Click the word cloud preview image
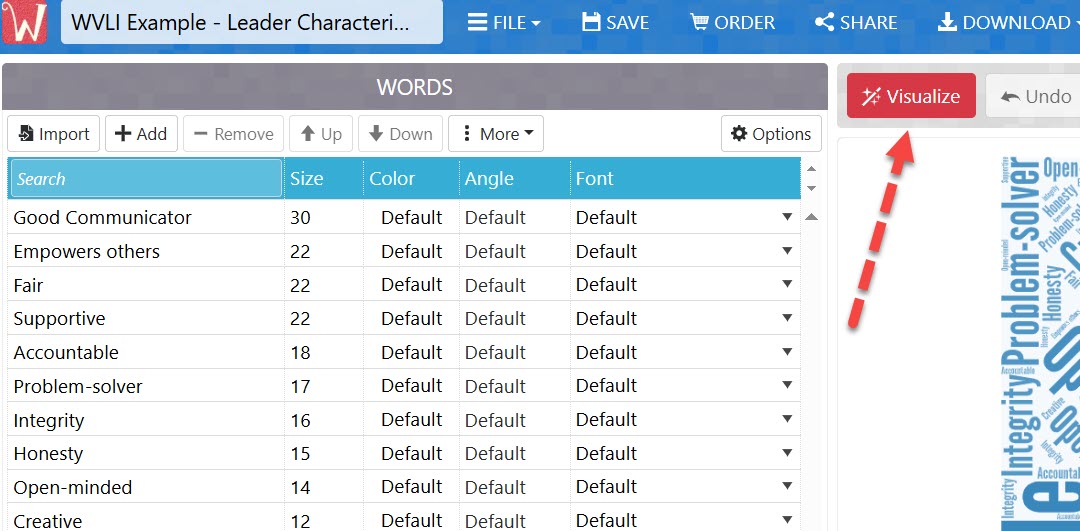1080x531 pixels. [1038, 342]
